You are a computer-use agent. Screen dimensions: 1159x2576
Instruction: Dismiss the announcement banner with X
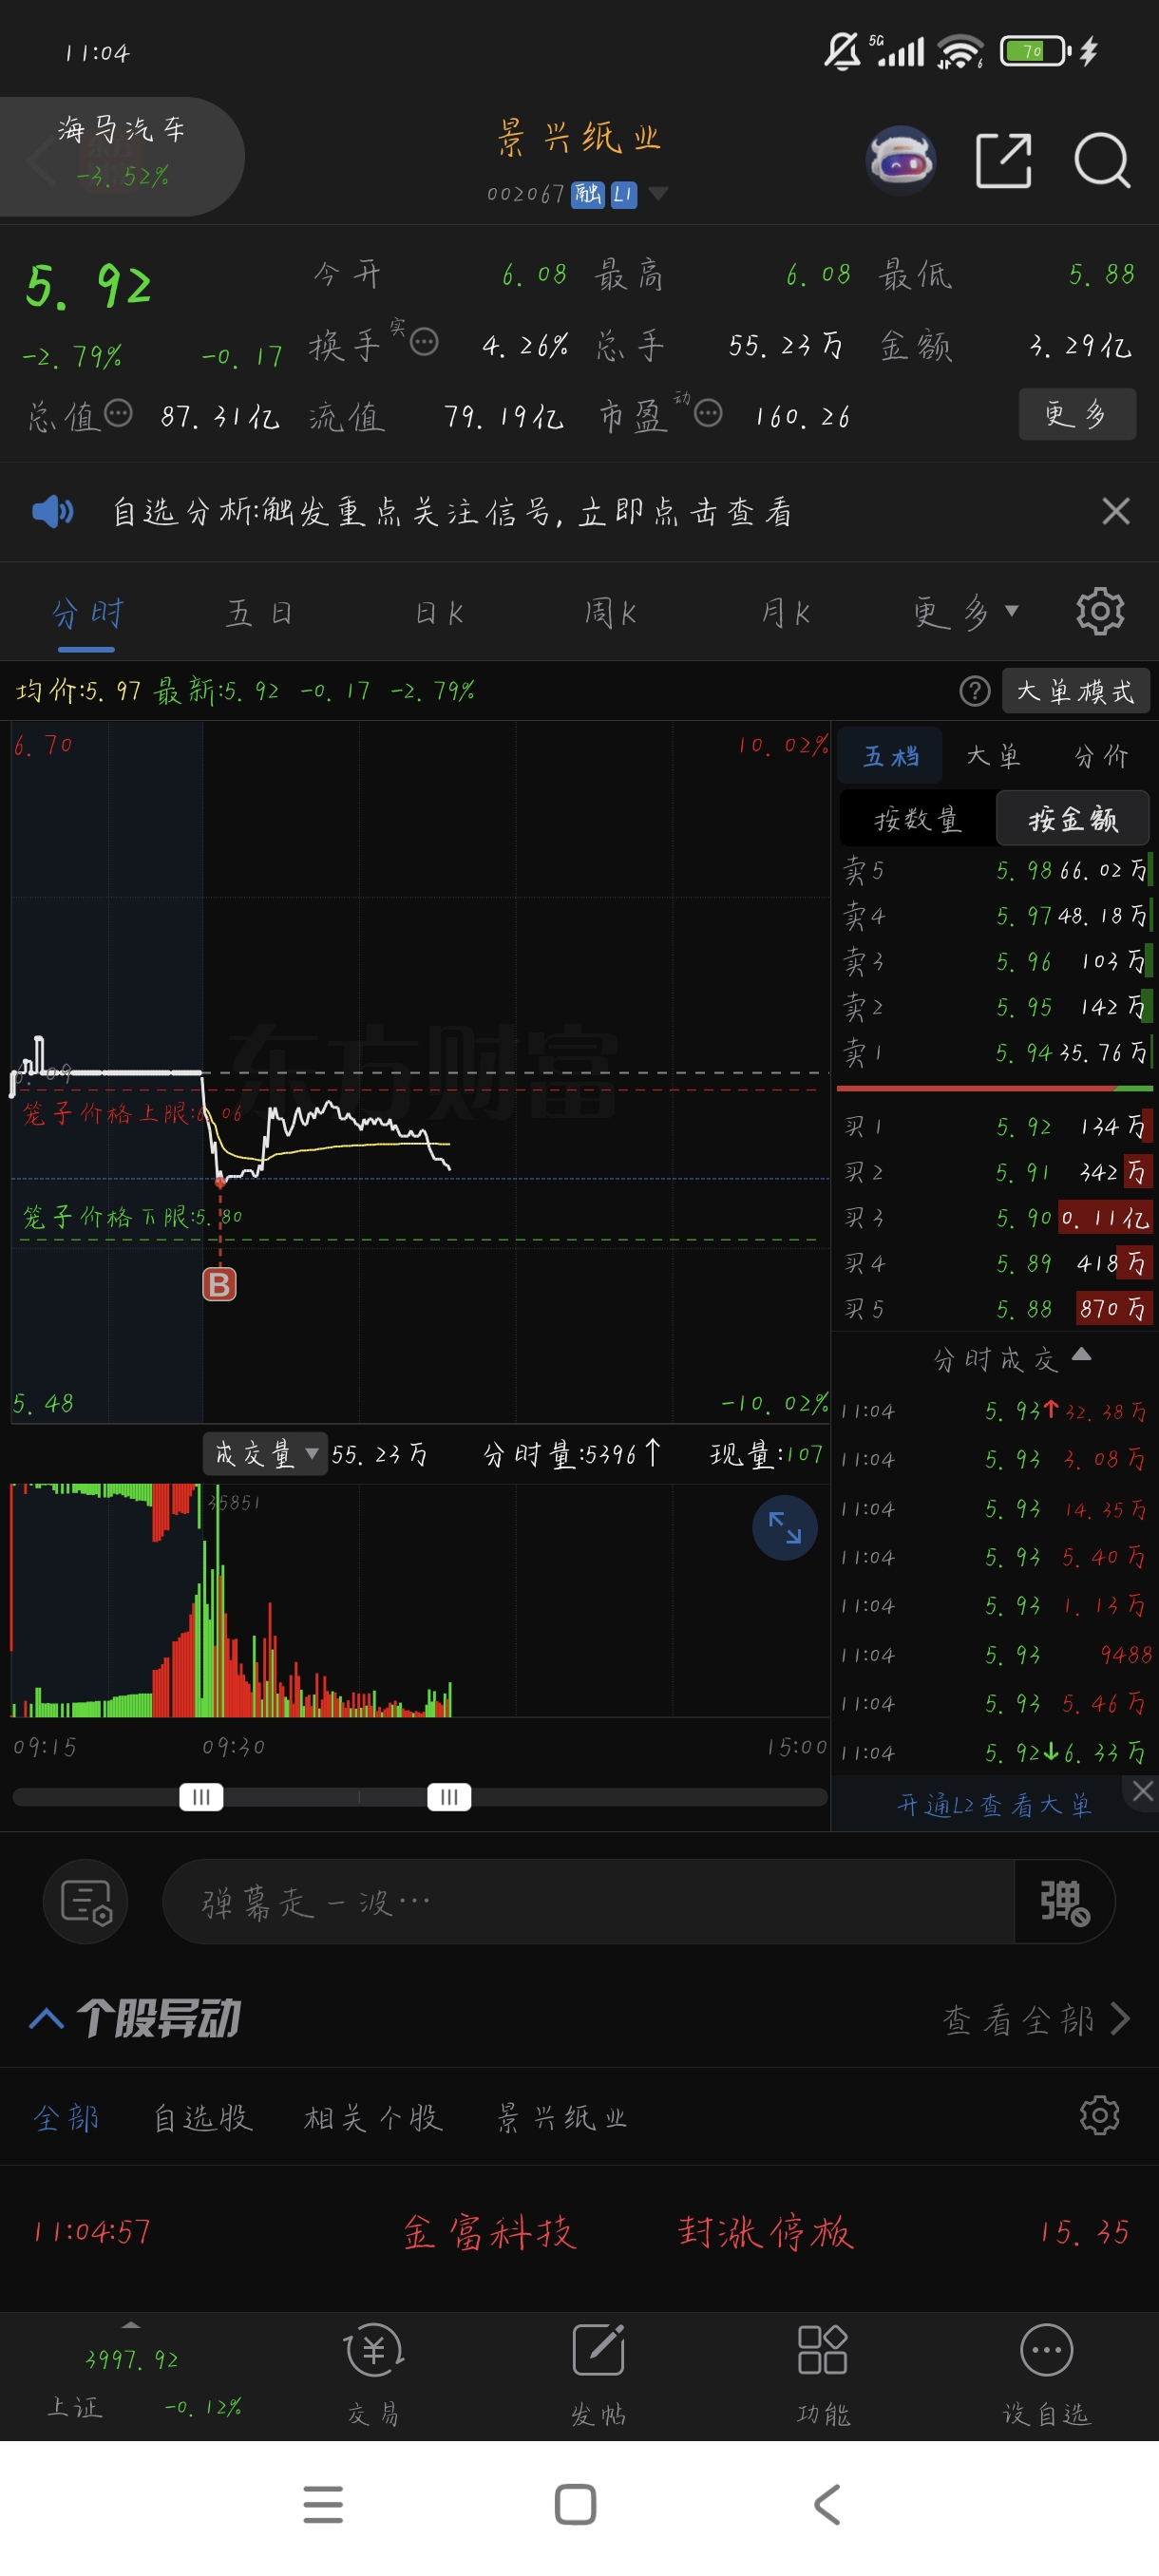(1115, 511)
